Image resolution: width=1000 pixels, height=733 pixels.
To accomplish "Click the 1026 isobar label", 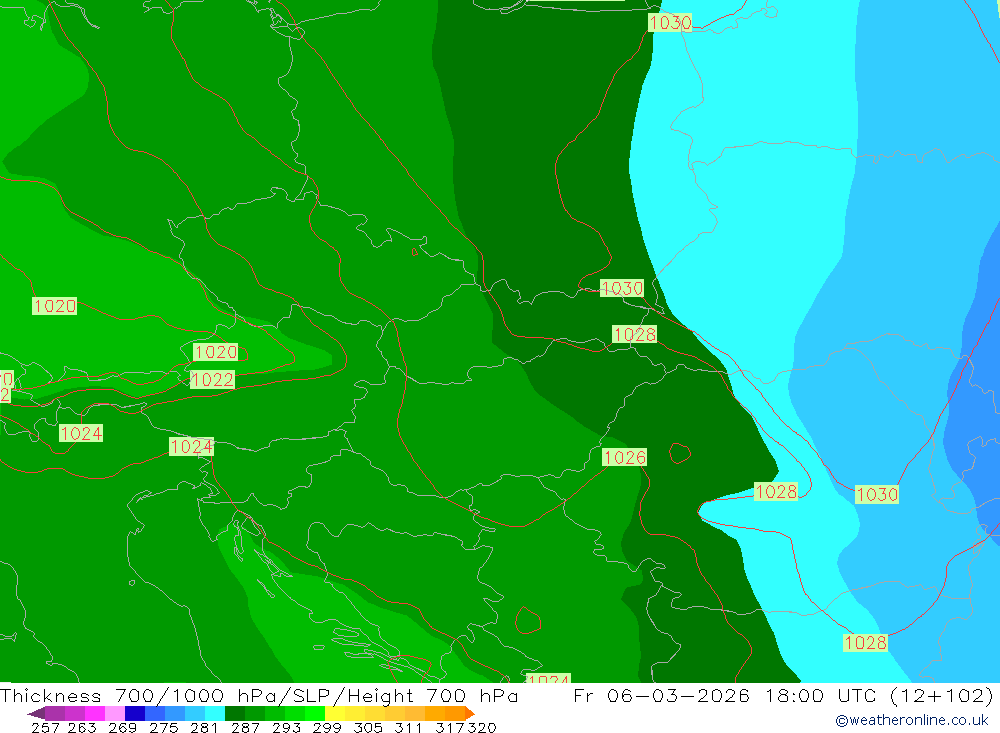I will click(x=625, y=457).
